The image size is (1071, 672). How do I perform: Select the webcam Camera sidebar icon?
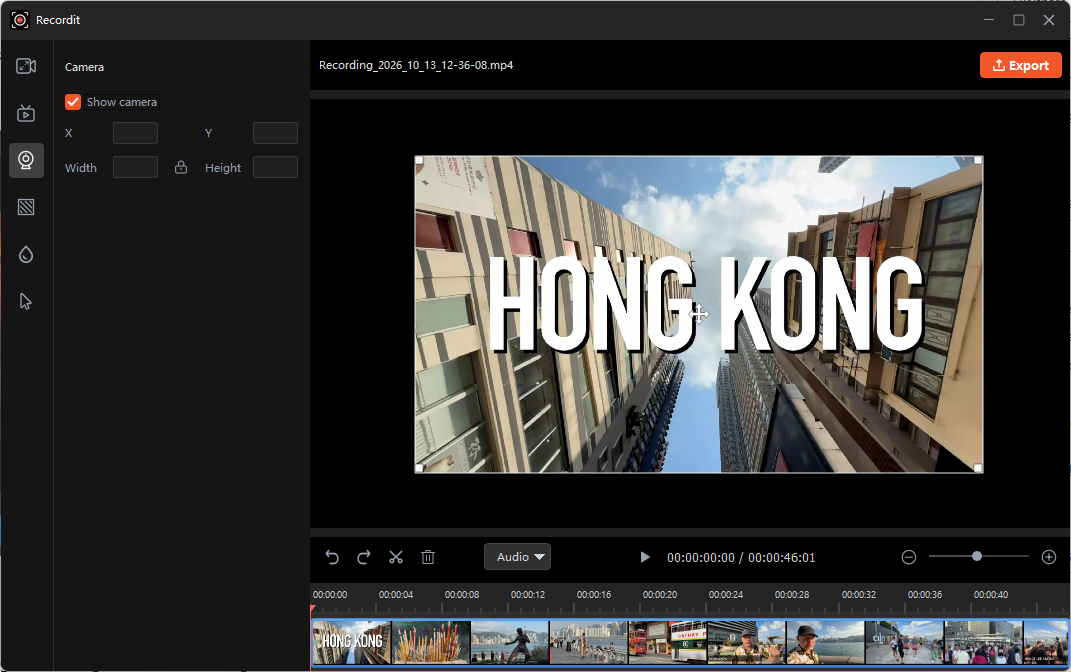pyautogui.click(x=26, y=160)
